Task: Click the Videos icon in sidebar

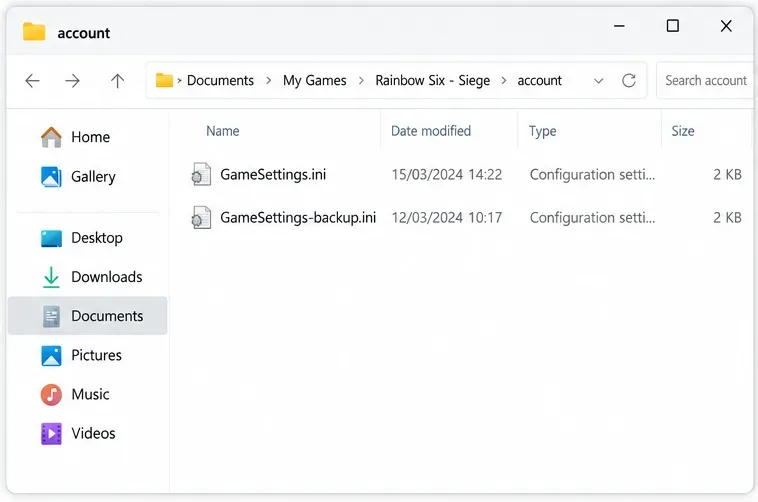Action: (51, 434)
